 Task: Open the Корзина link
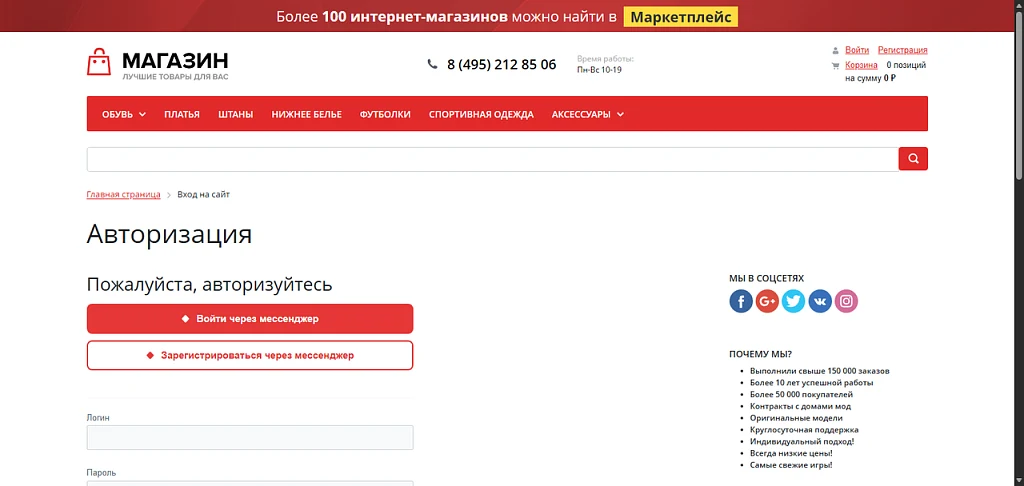tap(861, 65)
